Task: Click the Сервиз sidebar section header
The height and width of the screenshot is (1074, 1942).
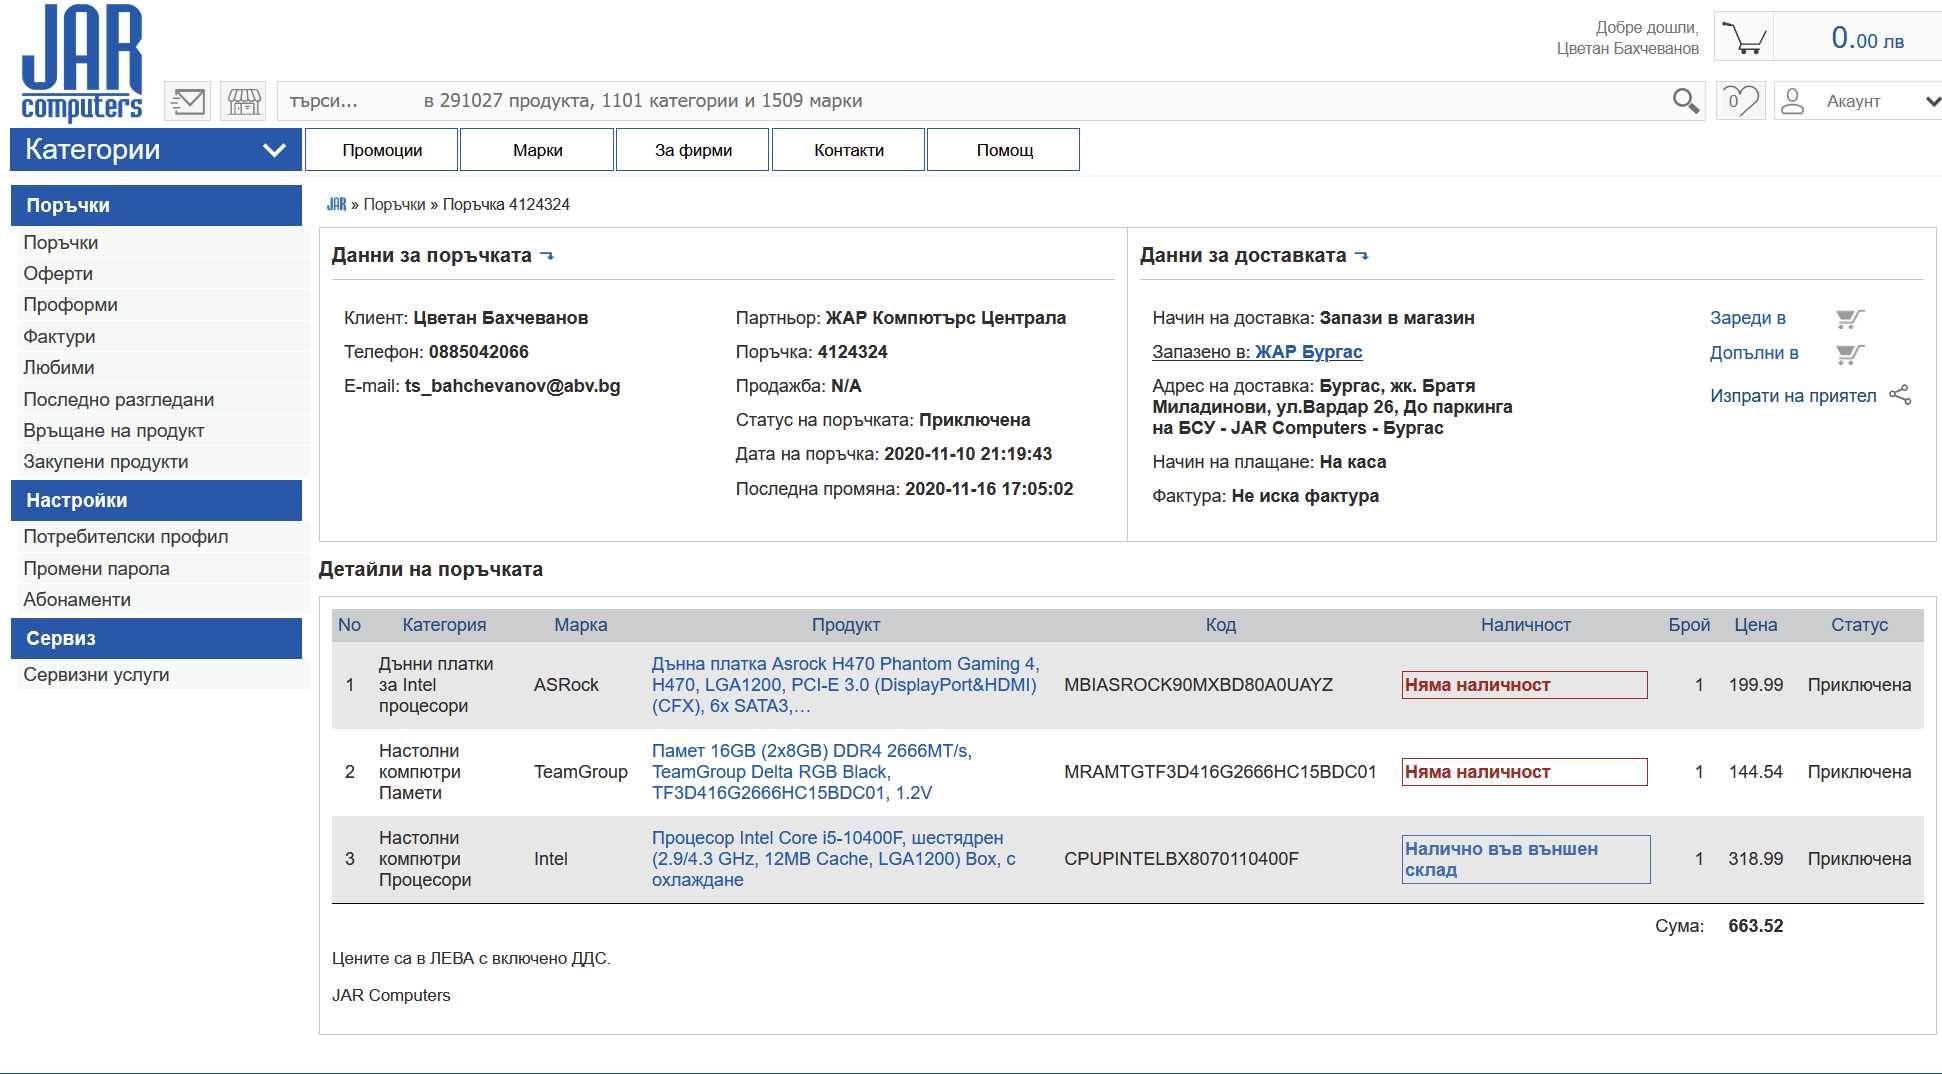Action: (x=156, y=638)
